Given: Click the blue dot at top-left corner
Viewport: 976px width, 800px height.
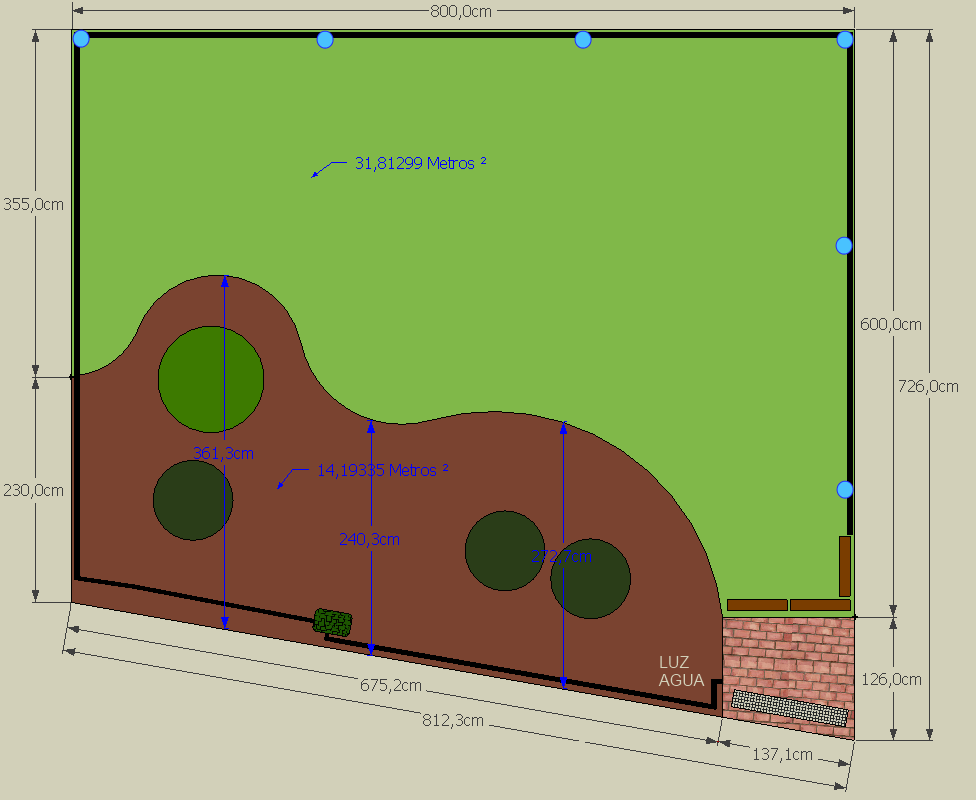Looking at the screenshot, I should pyautogui.click(x=81, y=39).
